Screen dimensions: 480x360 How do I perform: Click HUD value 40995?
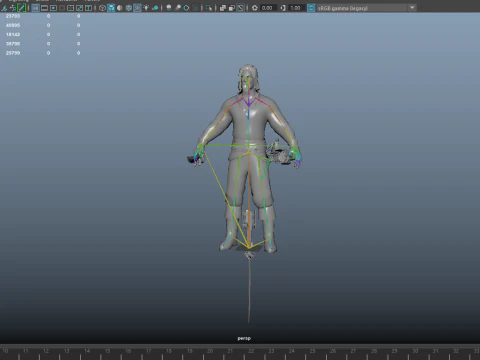13,25
